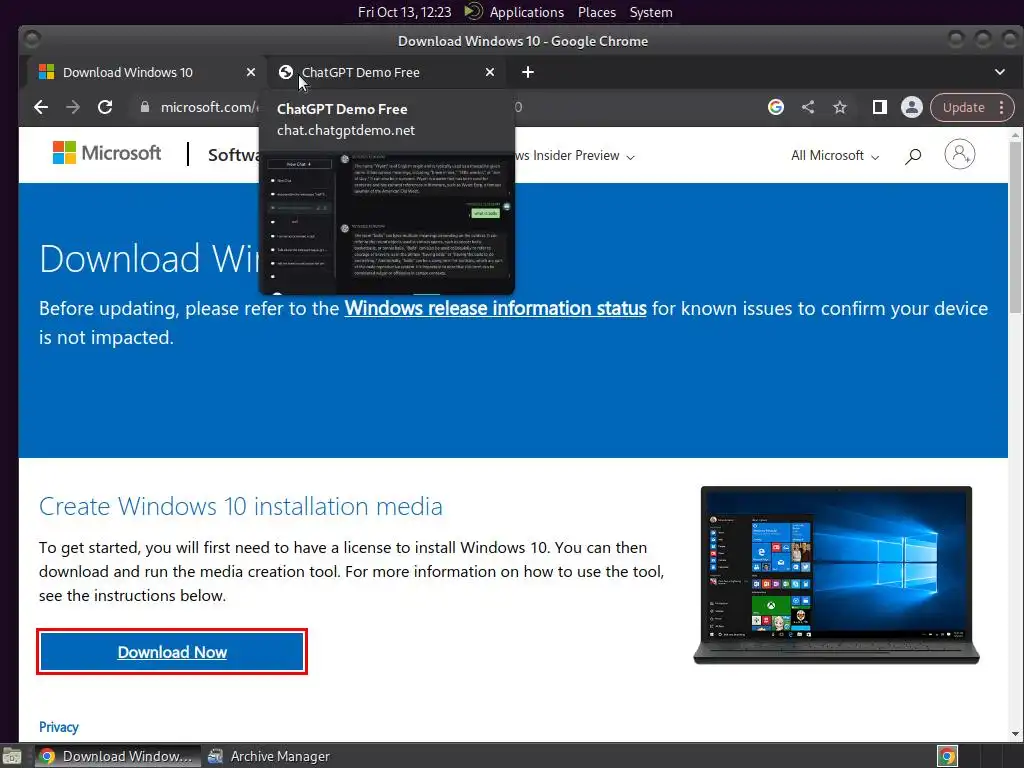The image size is (1024, 768).
Task: Reload the page with the refresh icon
Action: [105, 107]
